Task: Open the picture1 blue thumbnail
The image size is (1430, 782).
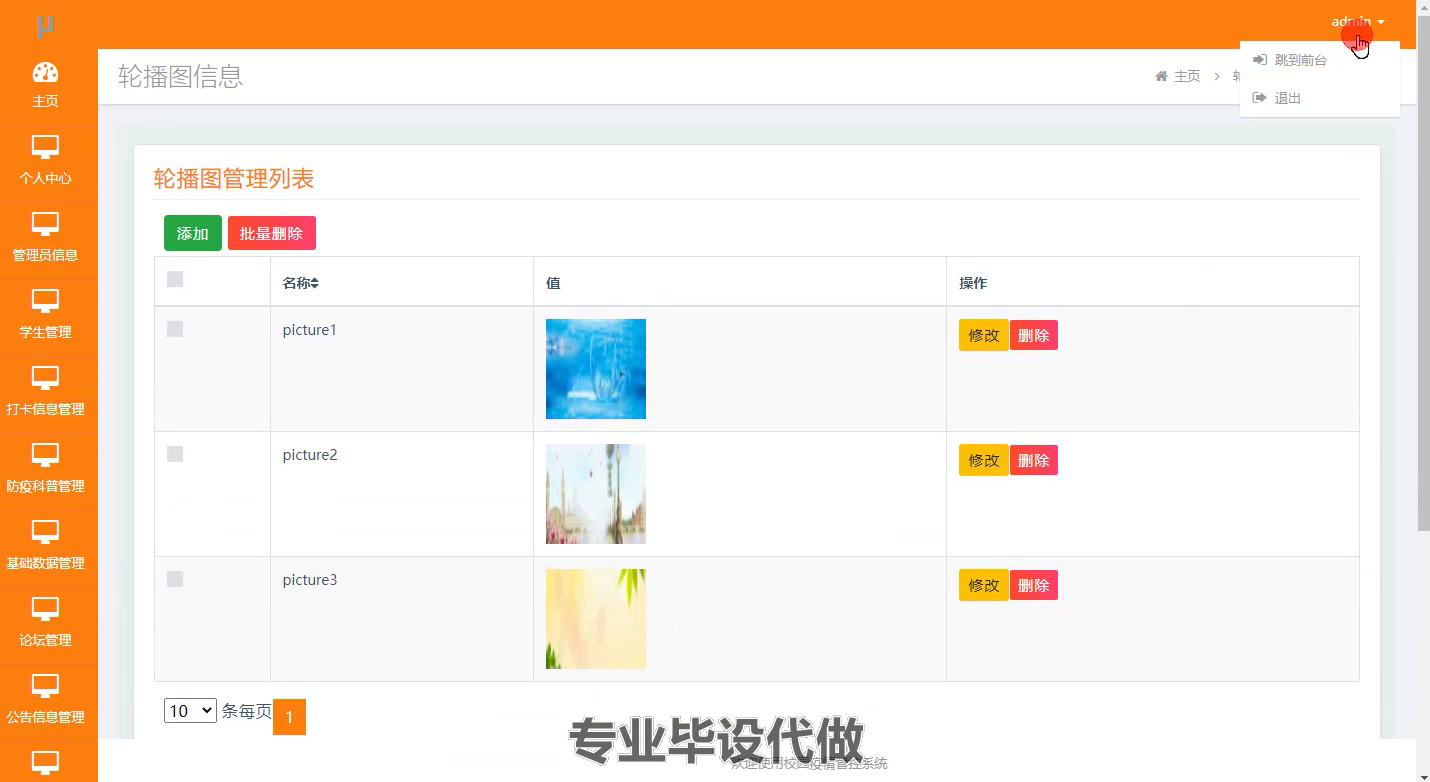Action: (x=596, y=369)
